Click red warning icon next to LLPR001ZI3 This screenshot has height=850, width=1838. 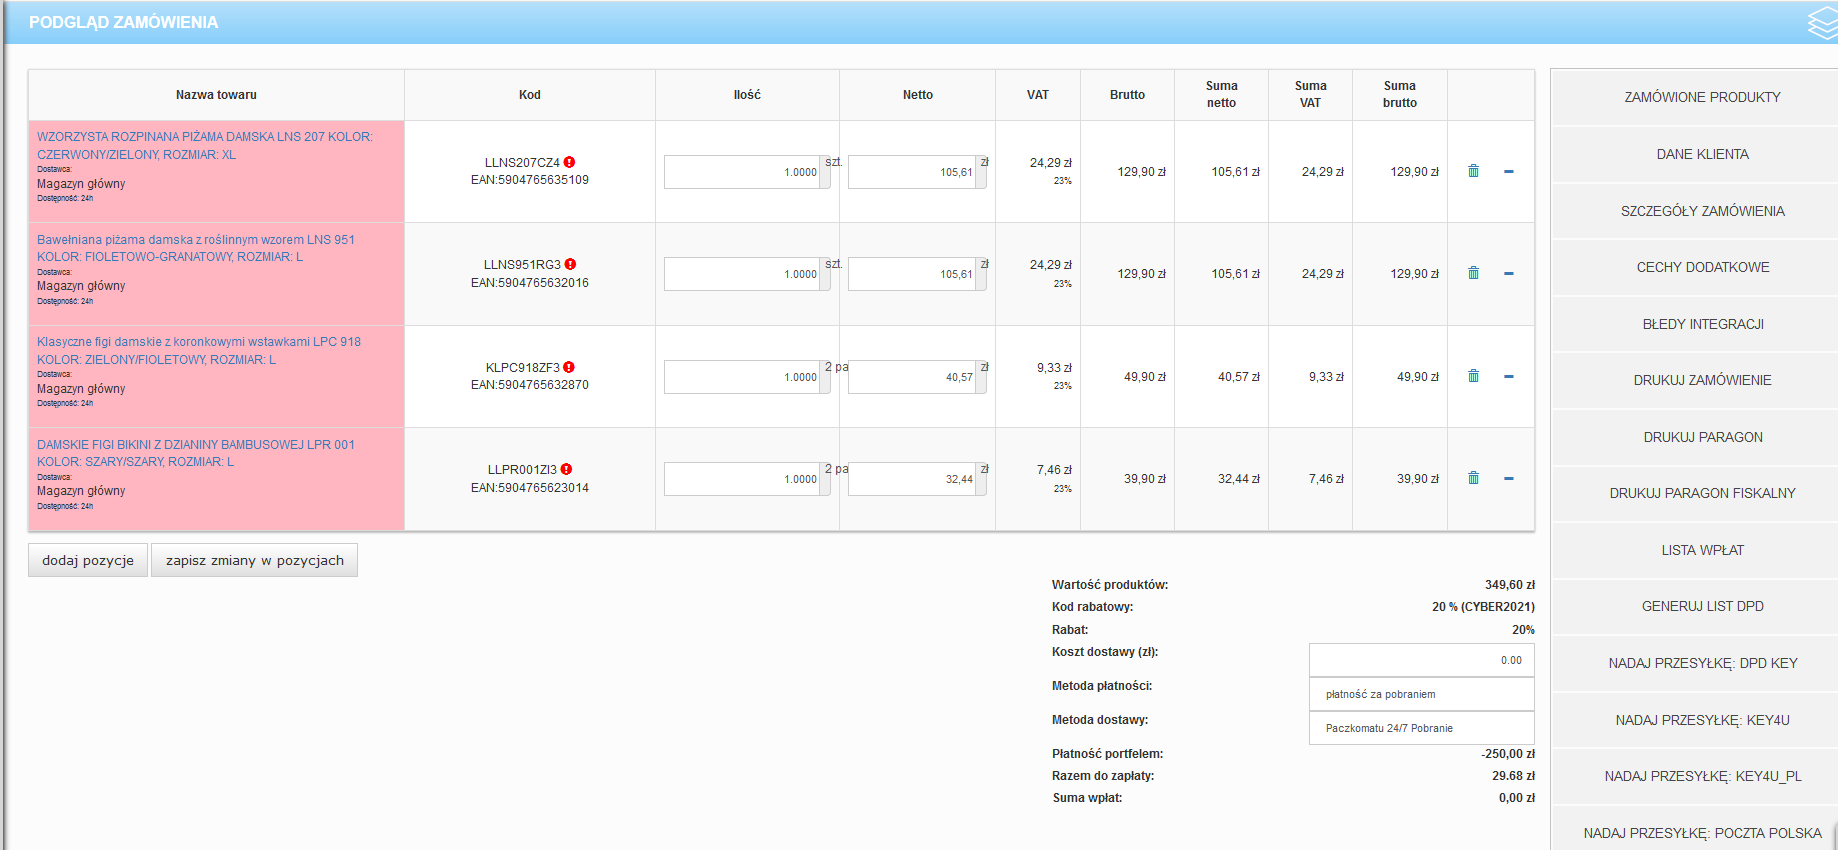566,469
